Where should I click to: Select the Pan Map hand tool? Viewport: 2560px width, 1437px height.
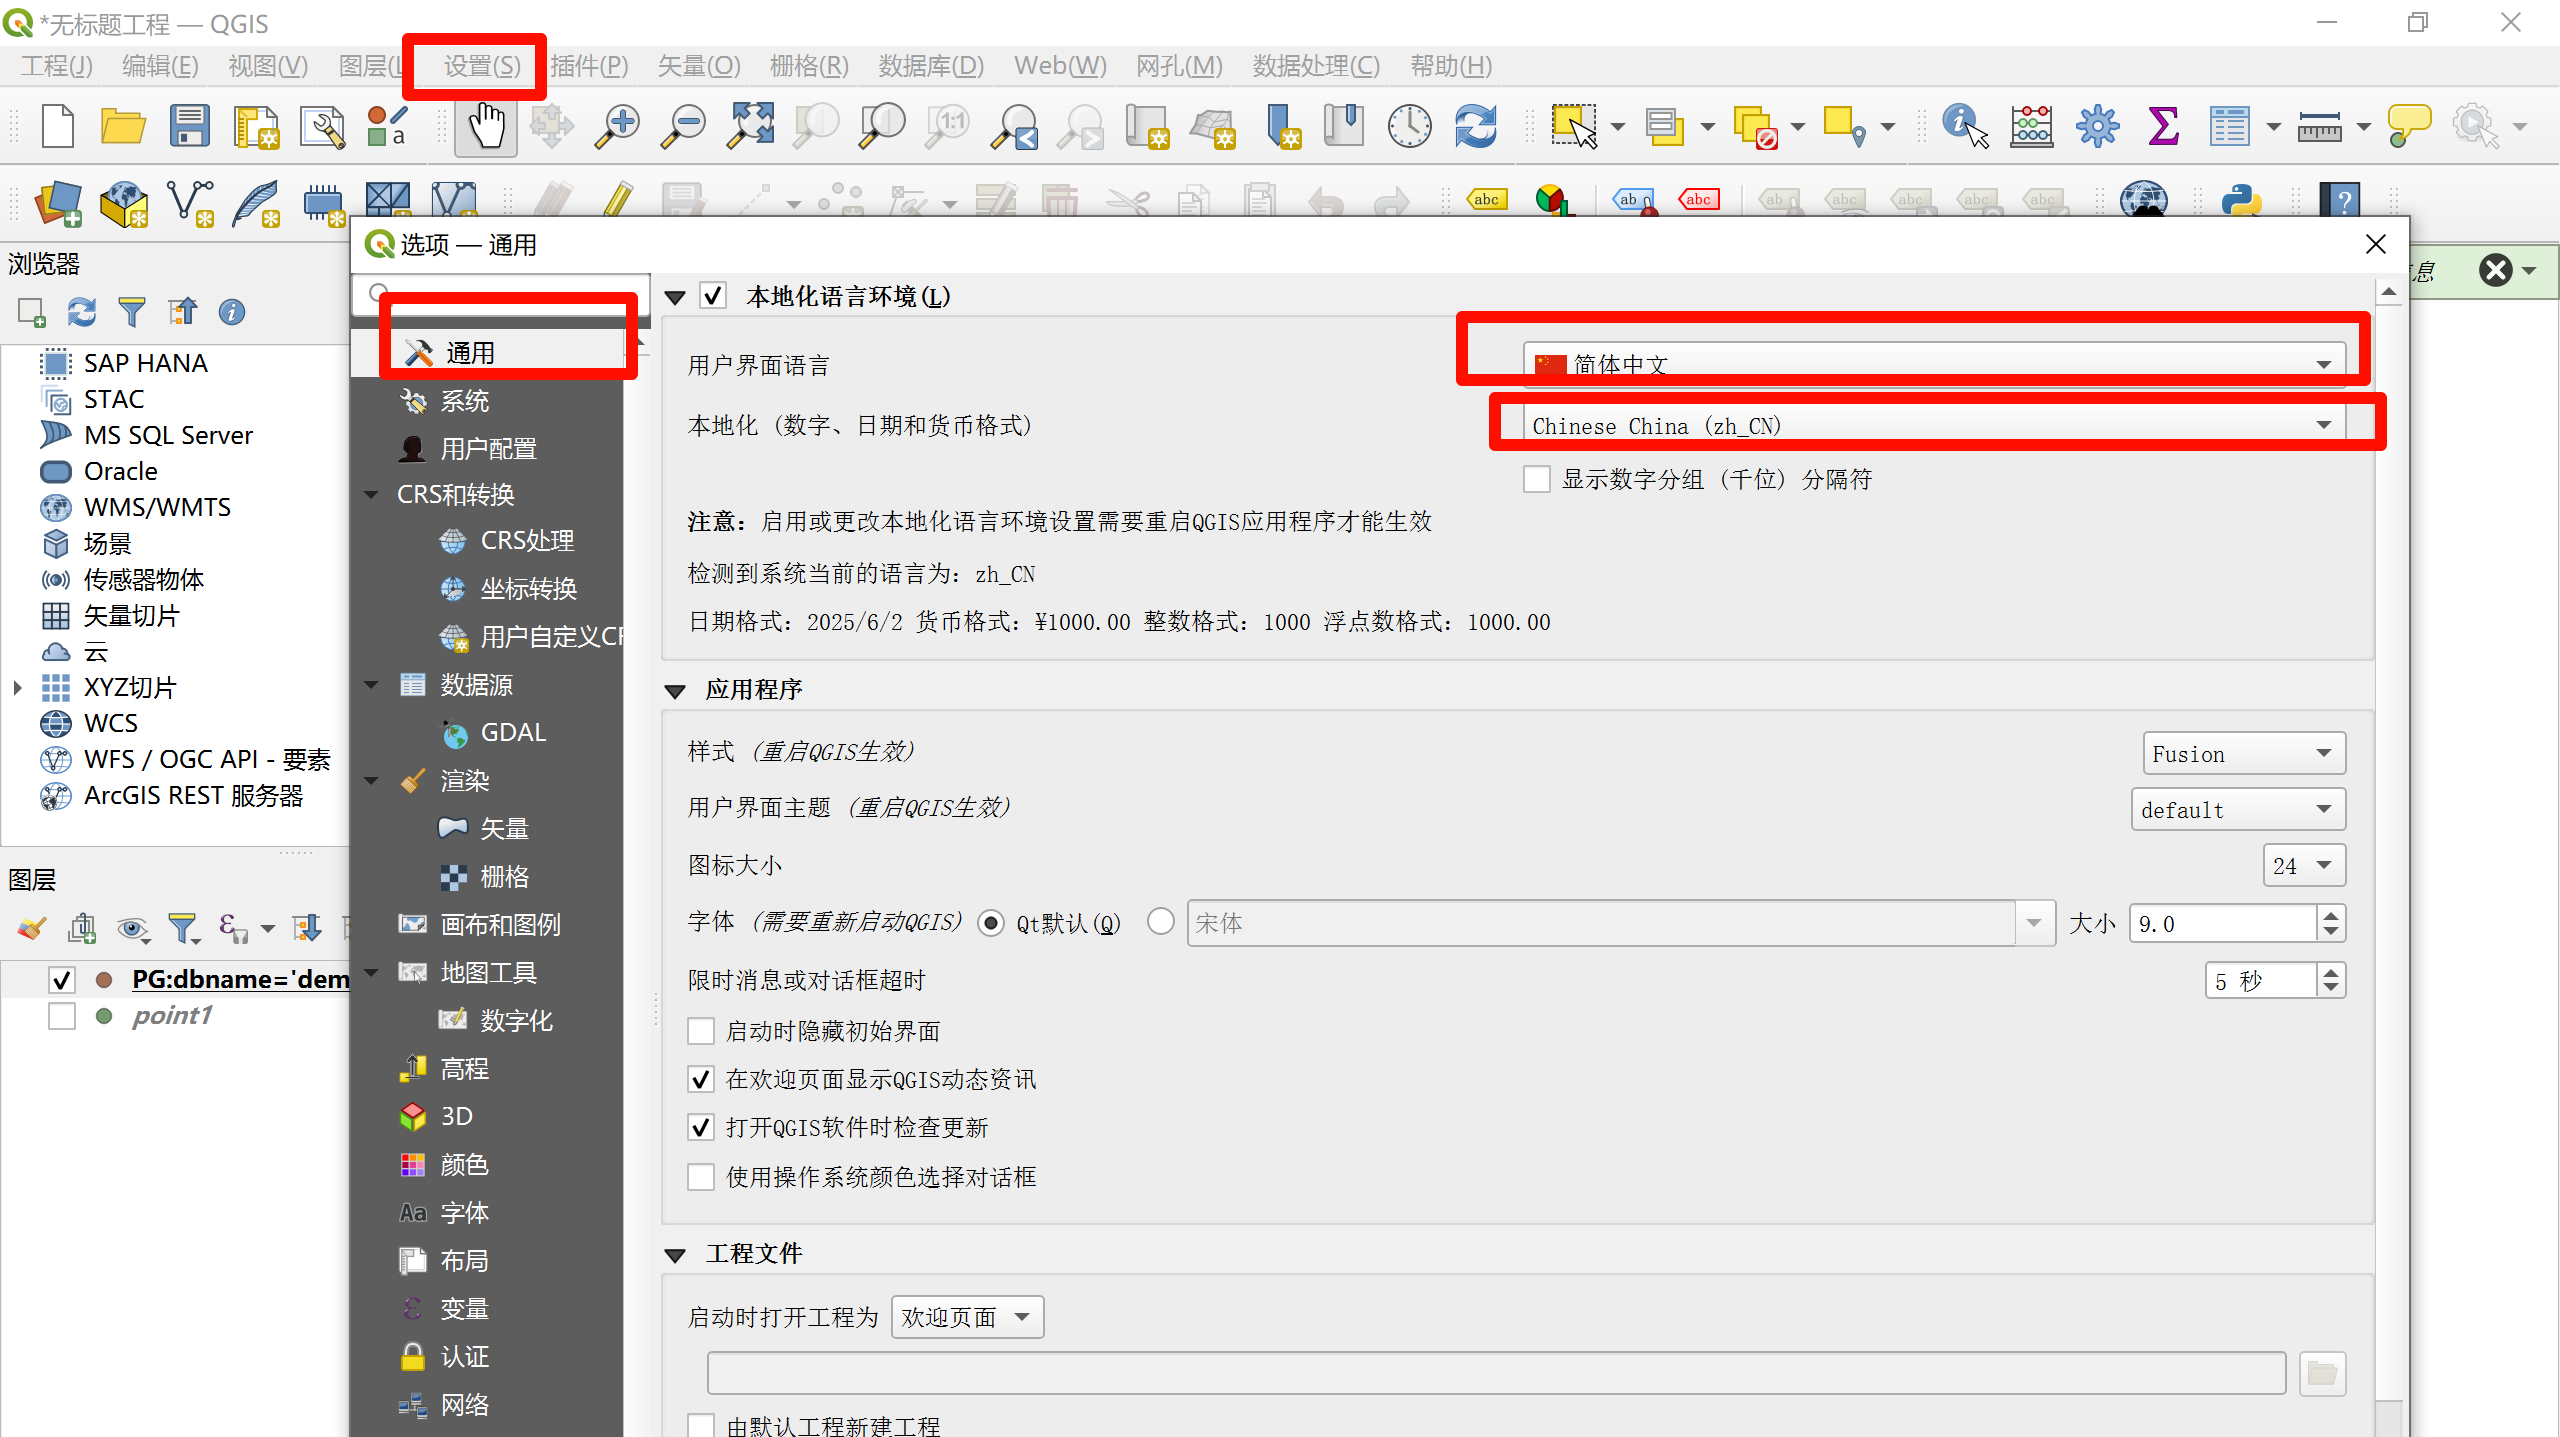click(x=486, y=127)
